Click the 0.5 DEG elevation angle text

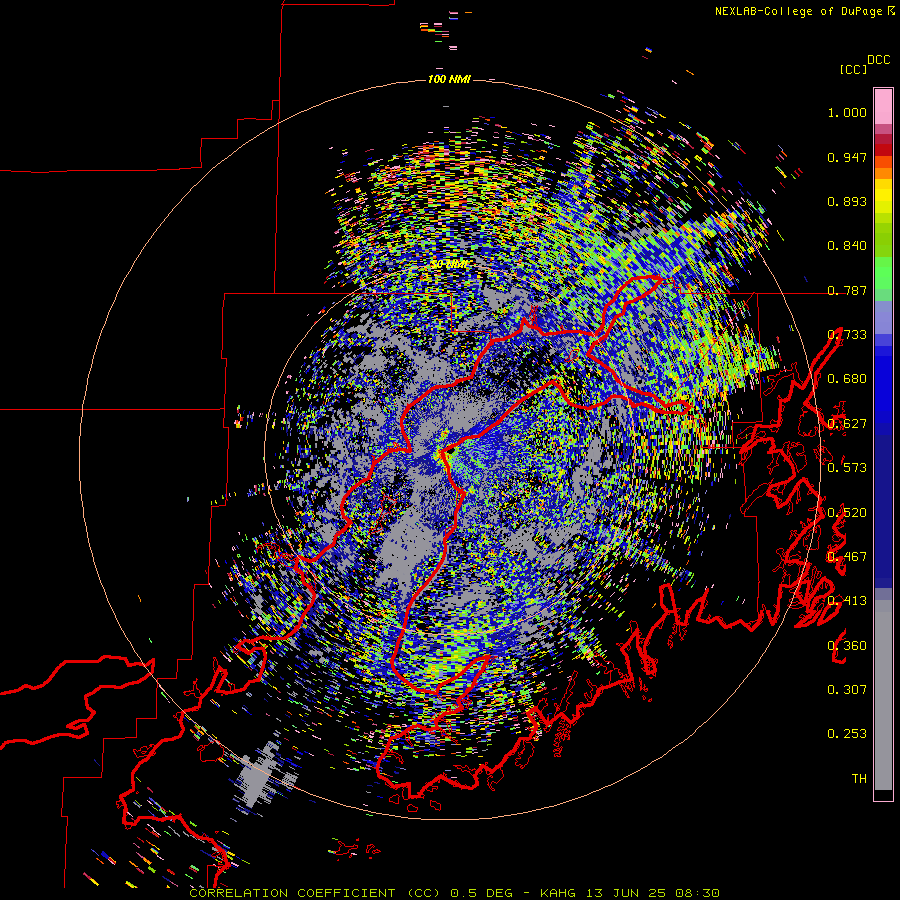(x=481, y=893)
